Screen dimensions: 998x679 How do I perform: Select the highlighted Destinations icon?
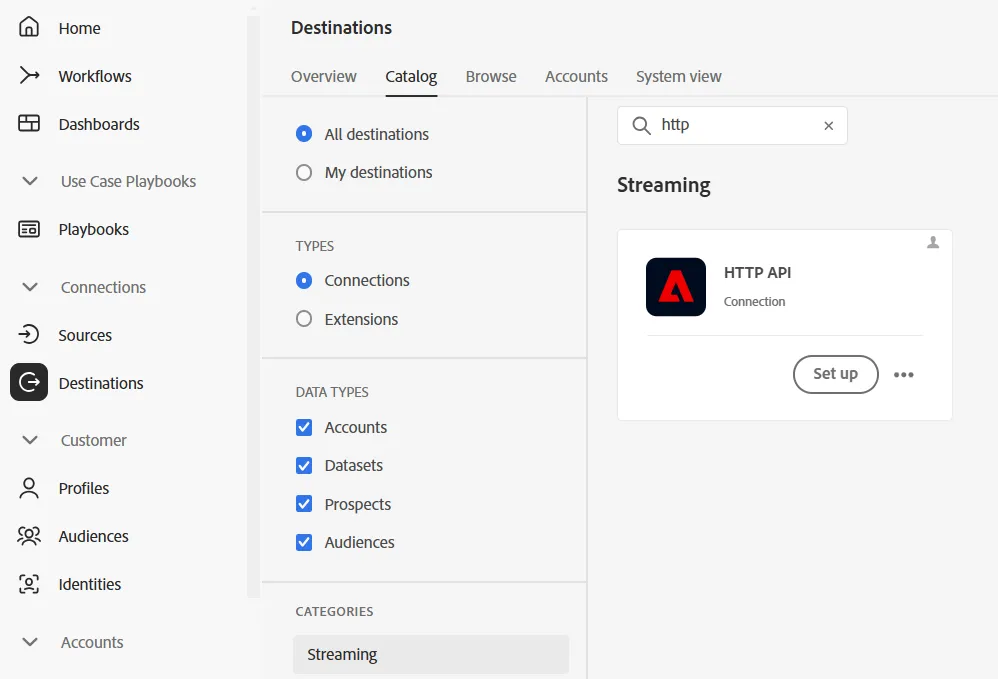(29, 382)
